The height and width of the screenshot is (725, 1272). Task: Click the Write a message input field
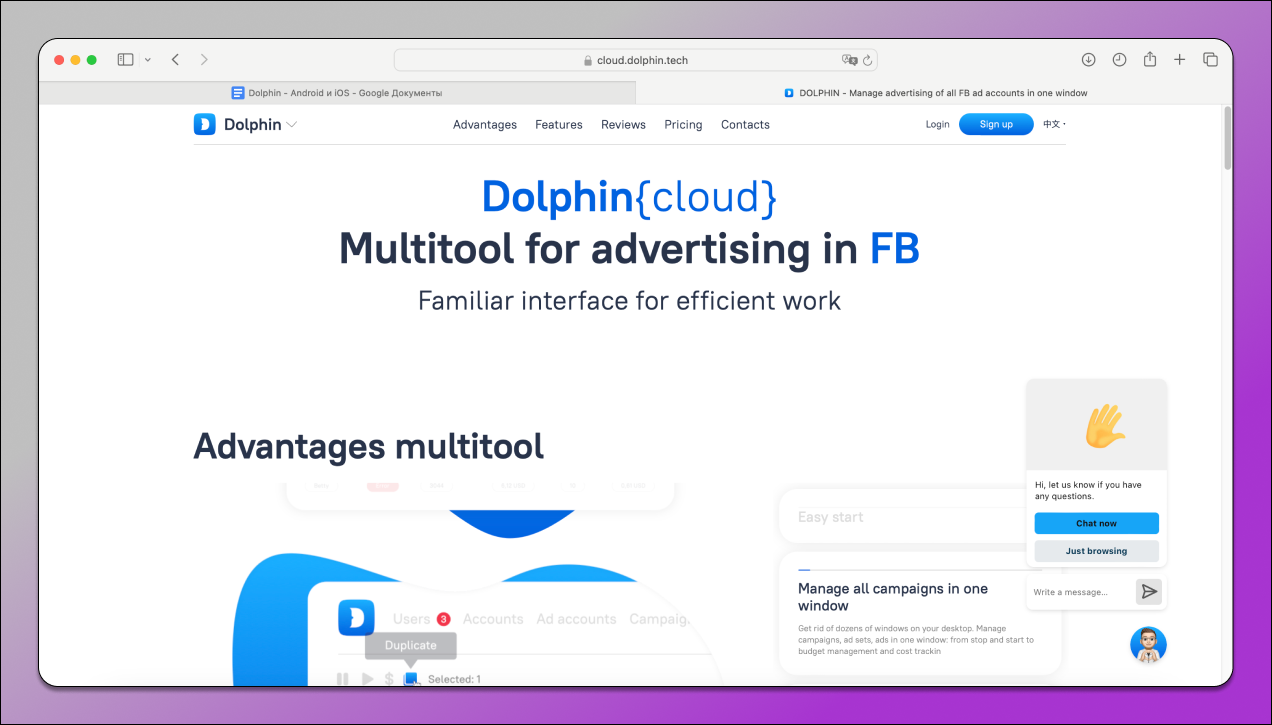click(x=1081, y=592)
